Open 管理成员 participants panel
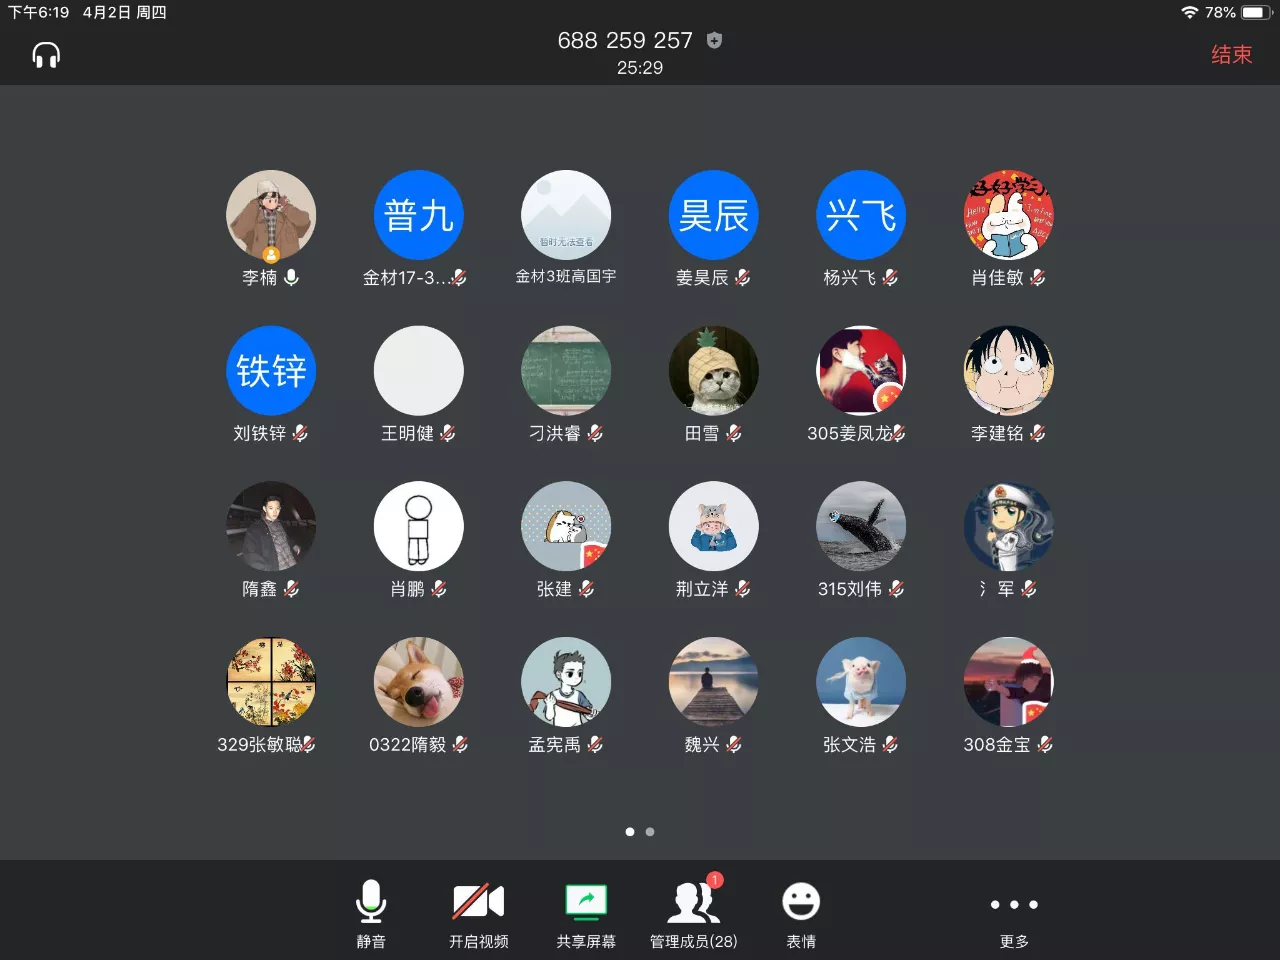 pos(693,914)
